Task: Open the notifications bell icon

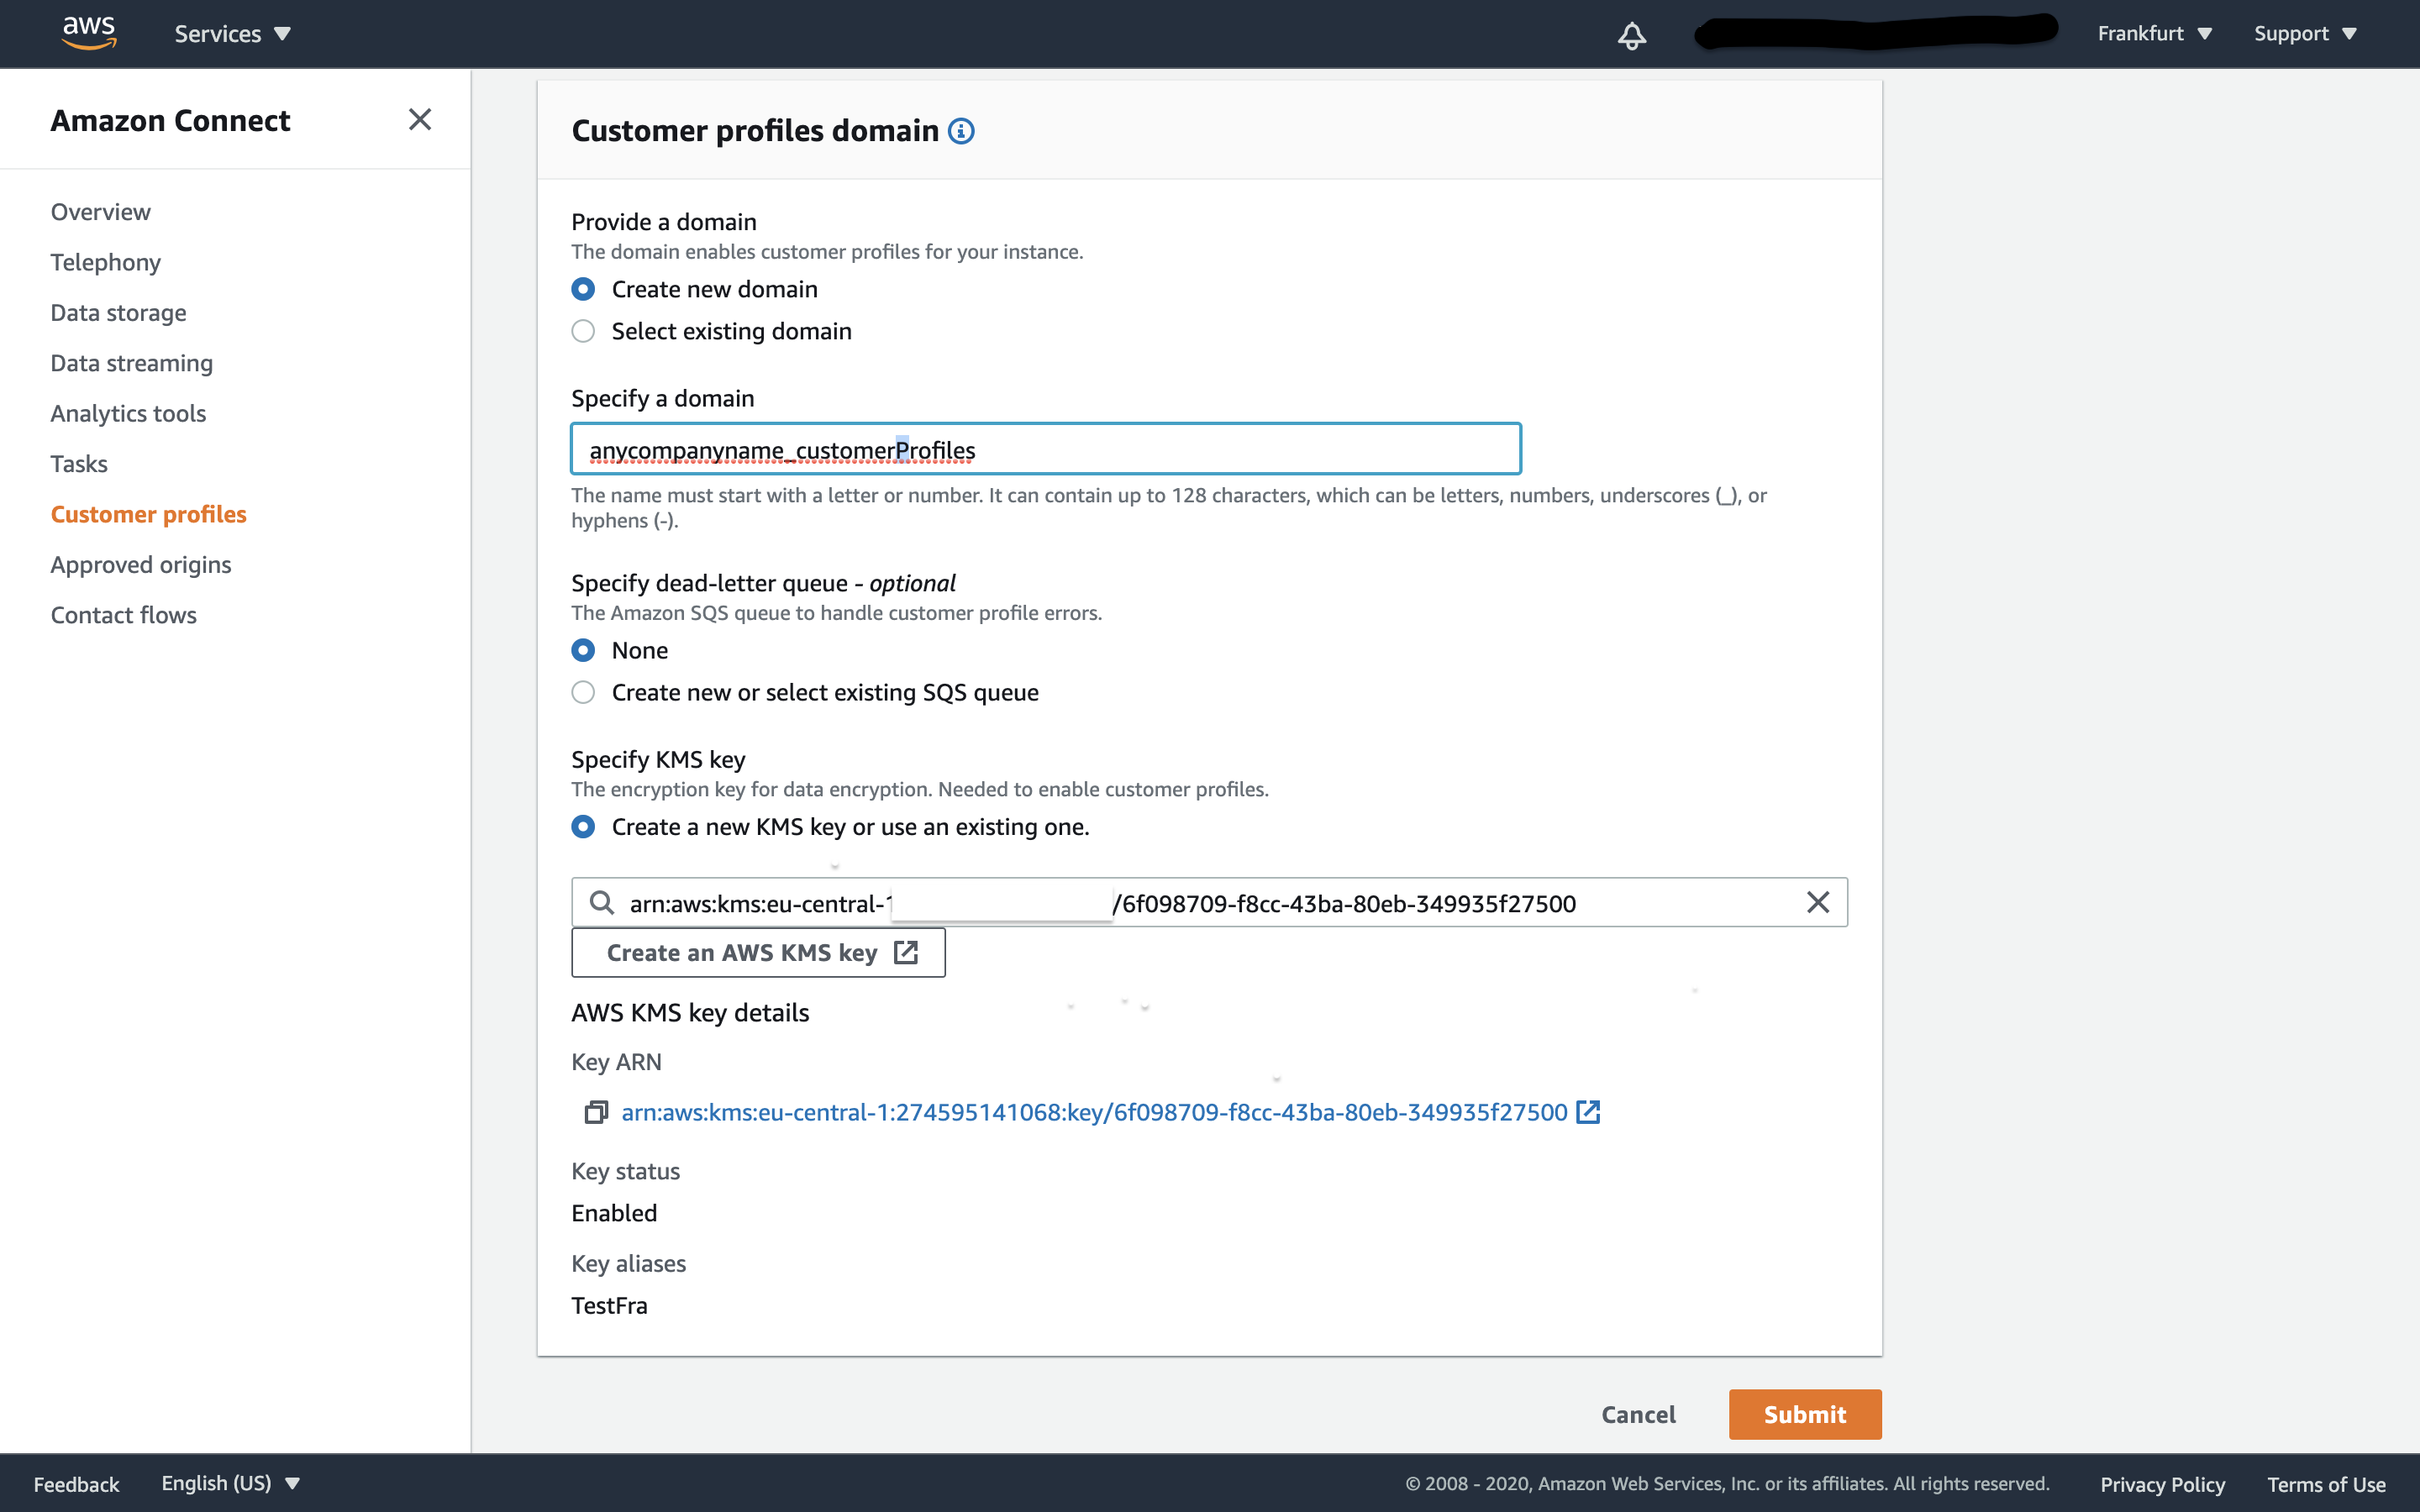Action: 1631,36
